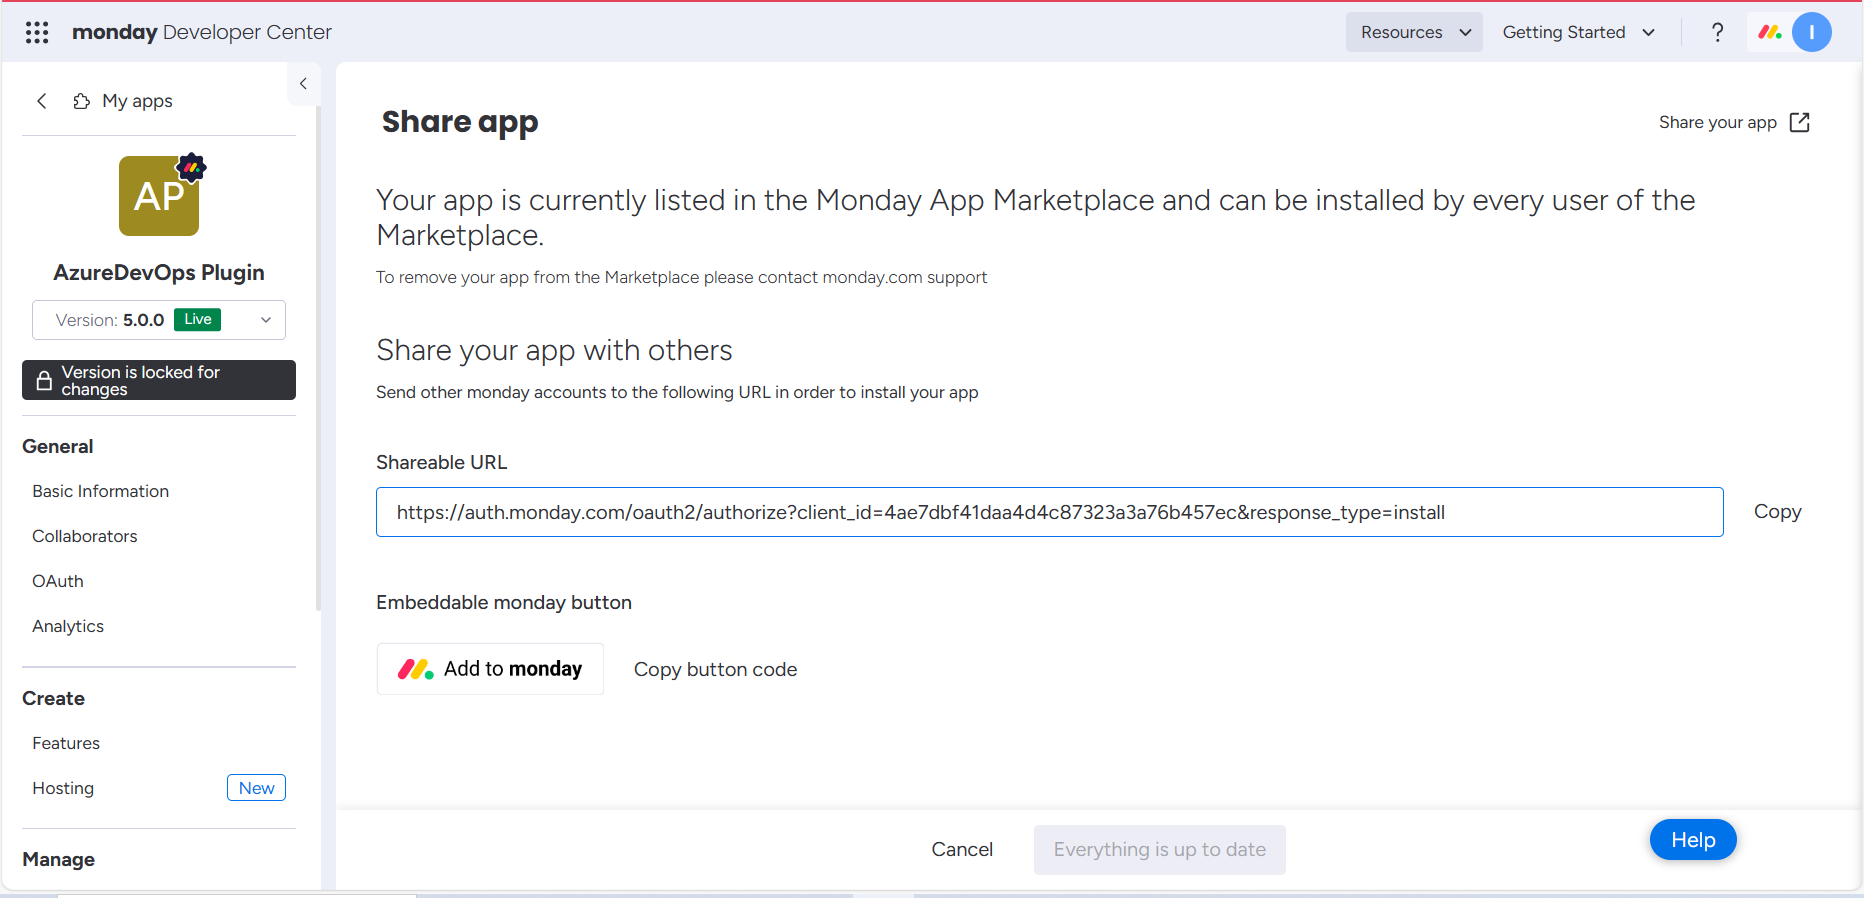
Task: Open the Help chat button
Action: click(1693, 840)
